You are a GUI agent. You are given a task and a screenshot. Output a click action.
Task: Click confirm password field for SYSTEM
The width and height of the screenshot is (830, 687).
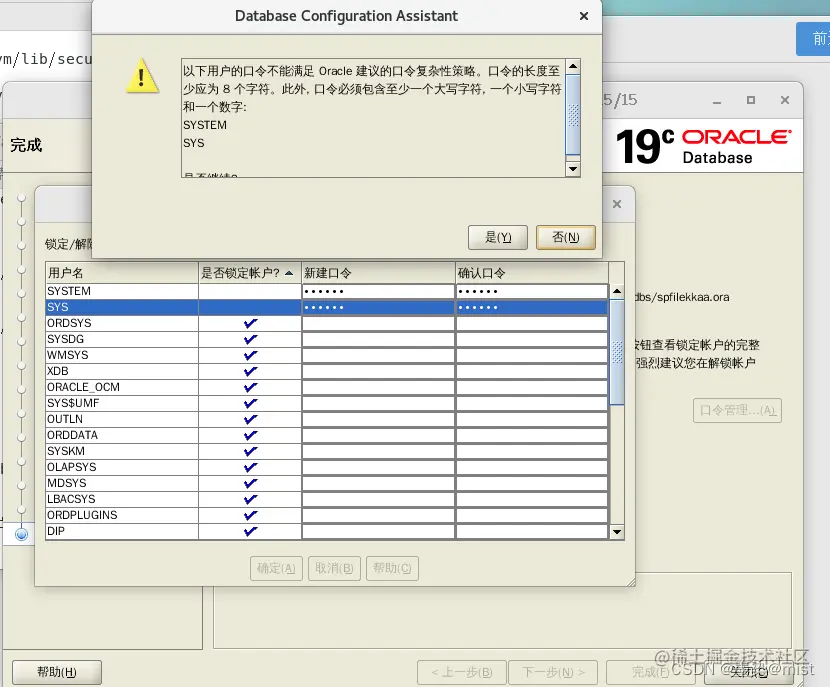coord(531,291)
